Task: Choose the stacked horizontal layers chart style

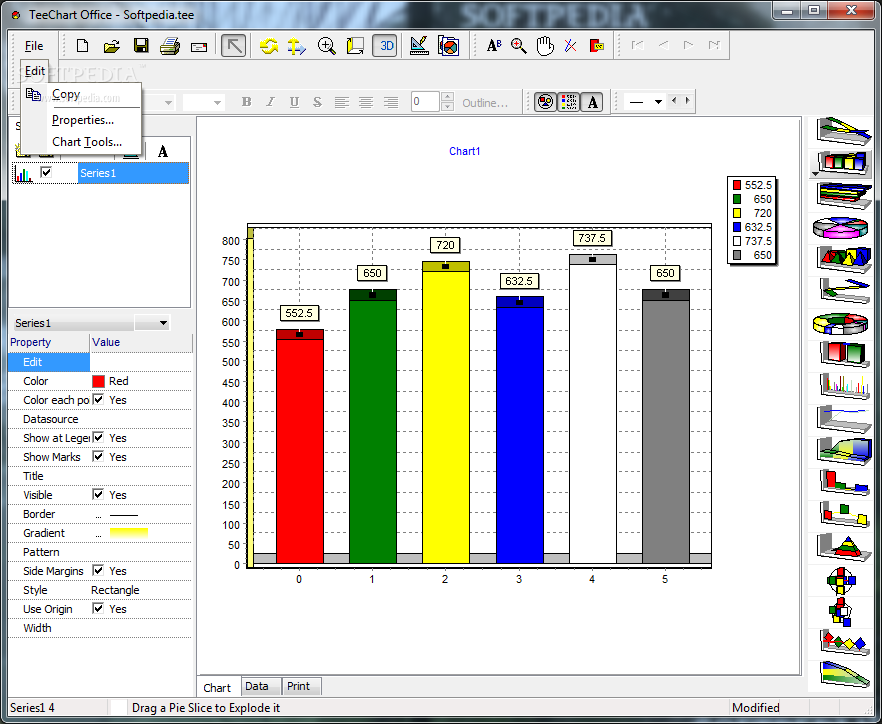Action: click(842, 195)
